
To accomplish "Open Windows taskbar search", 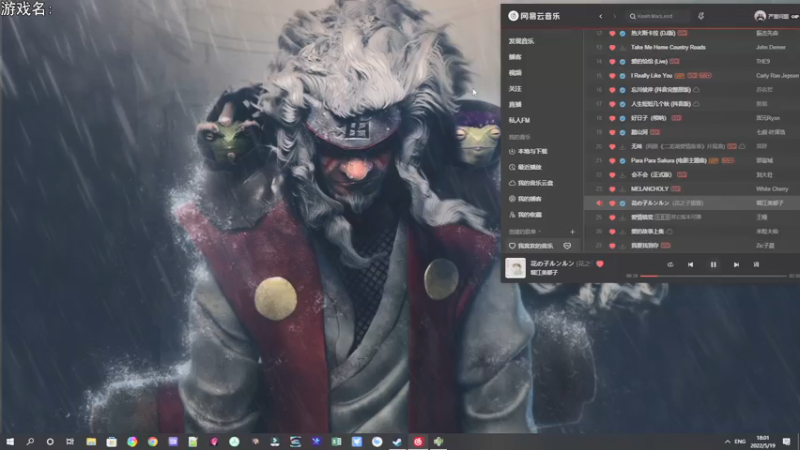I will coord(30,441).
